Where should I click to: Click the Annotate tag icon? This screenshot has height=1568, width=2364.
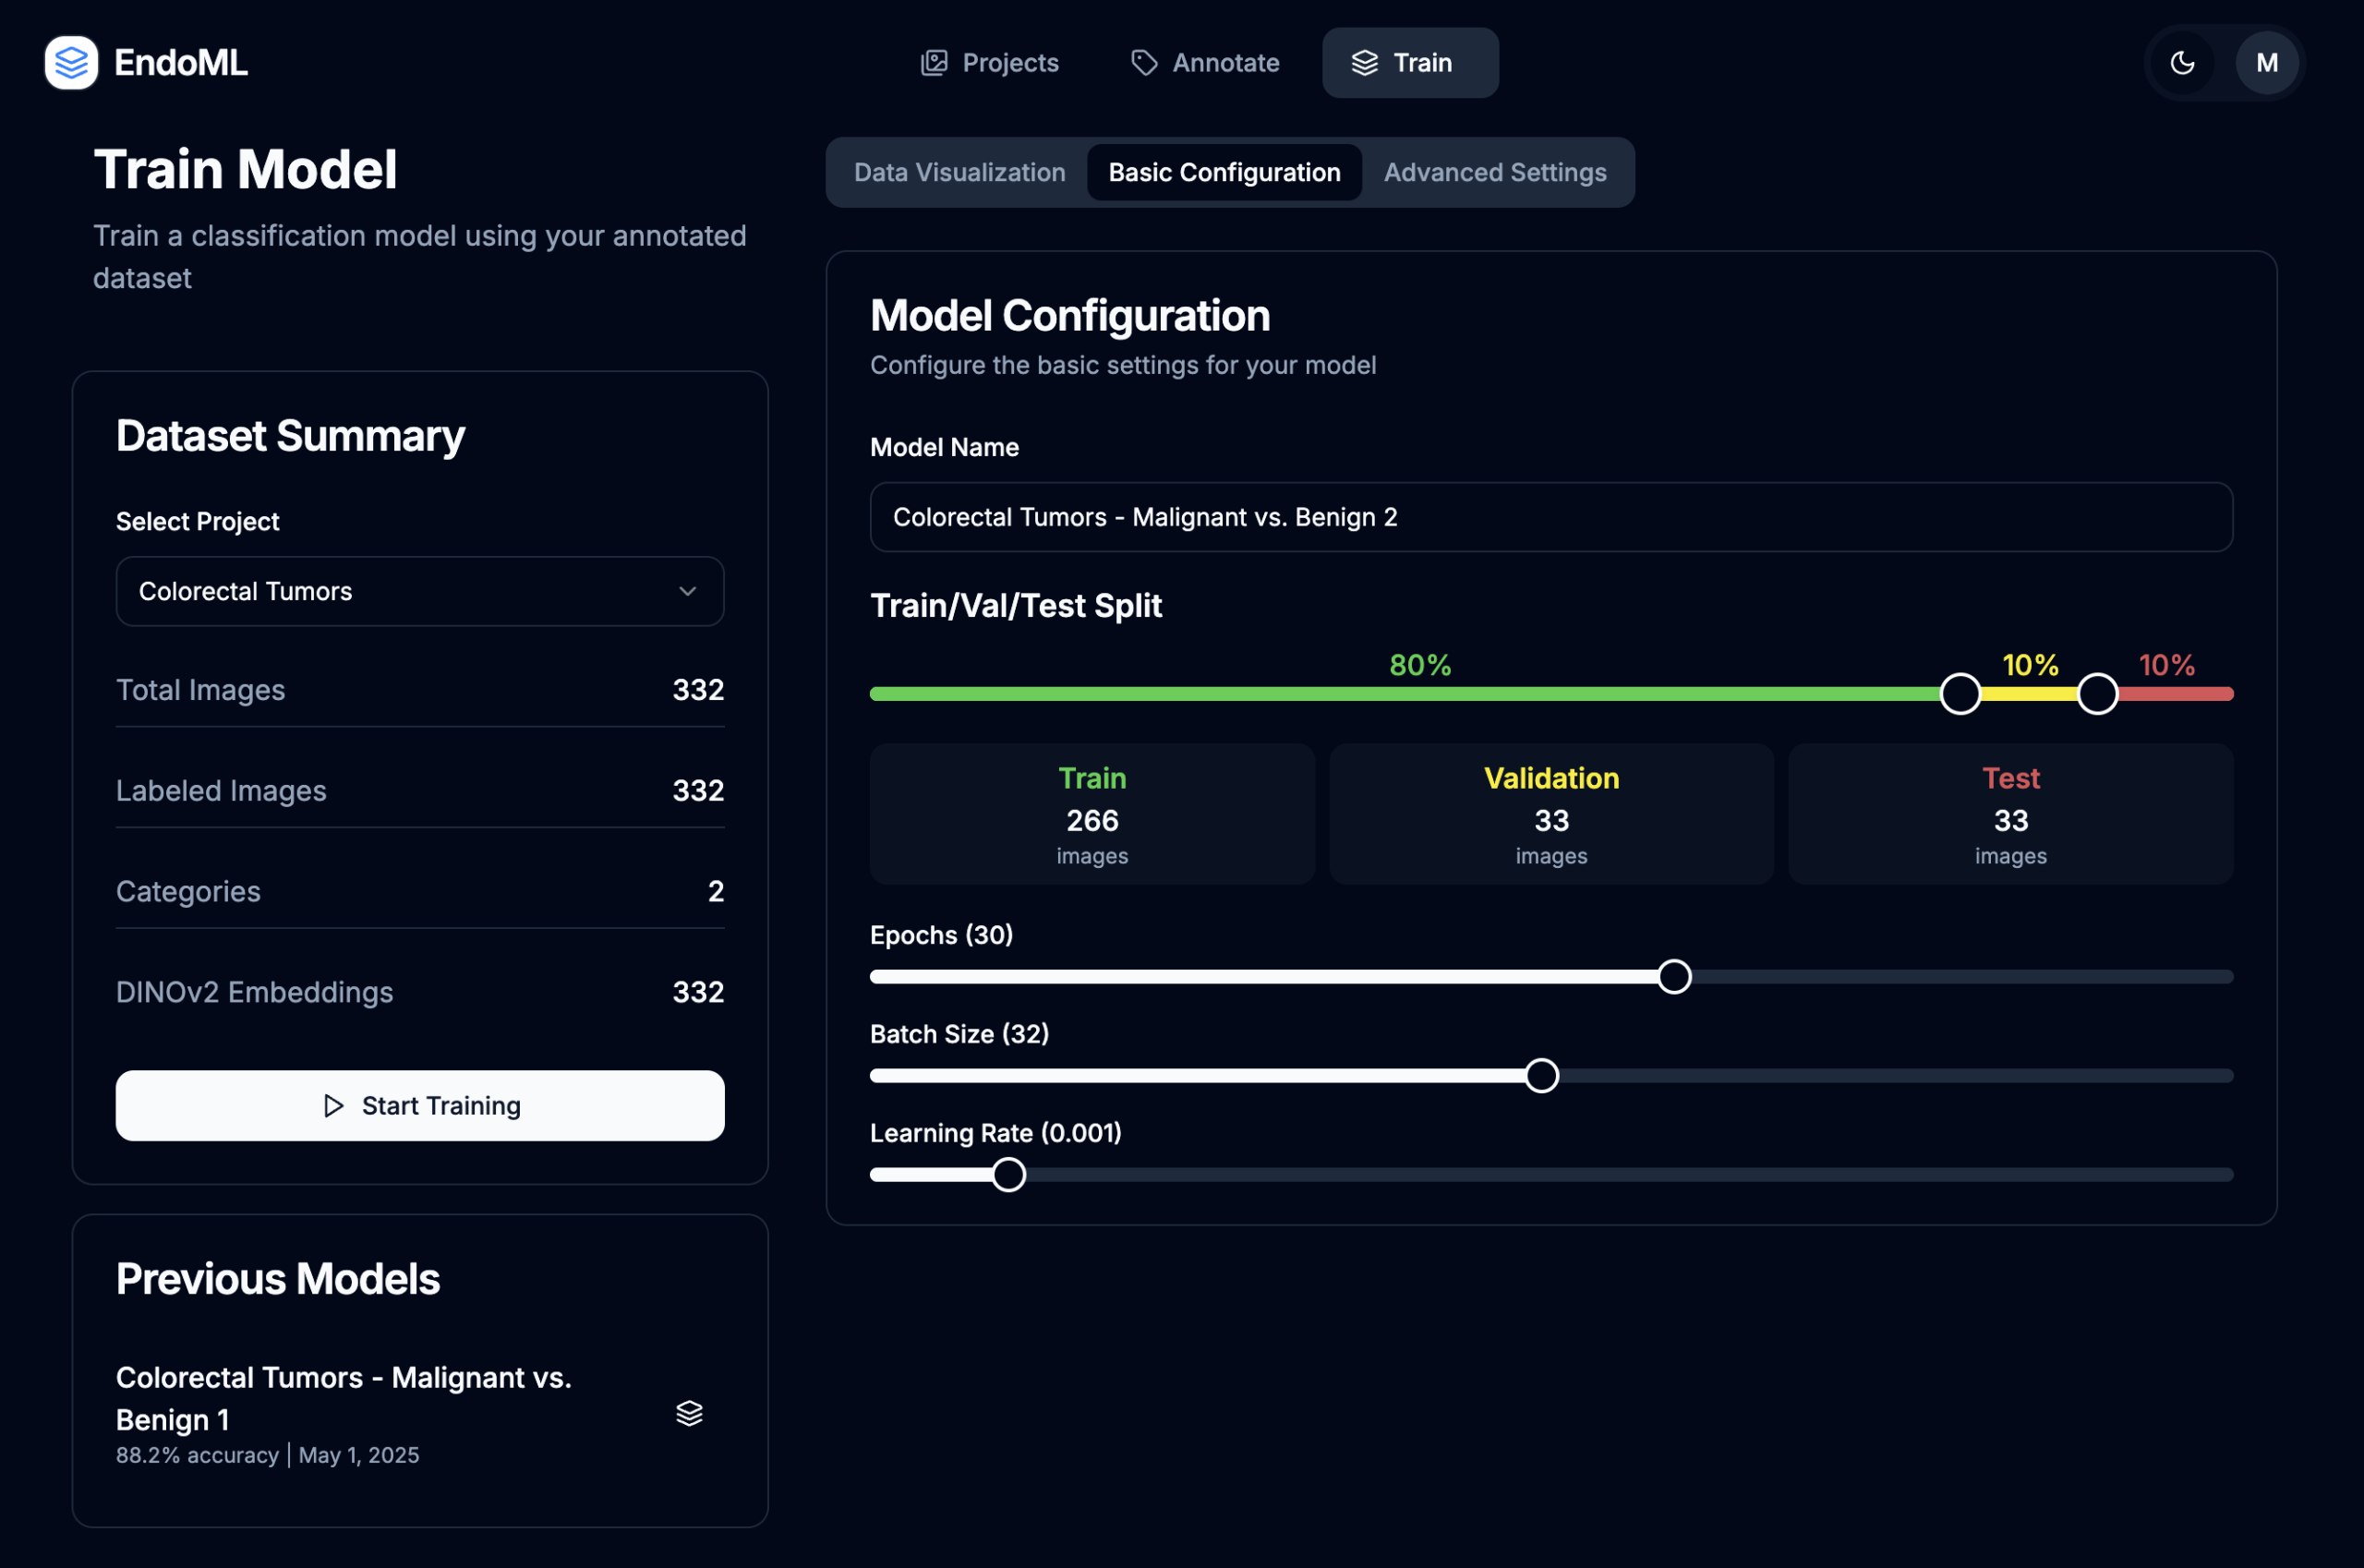[x=1144, y=63]
